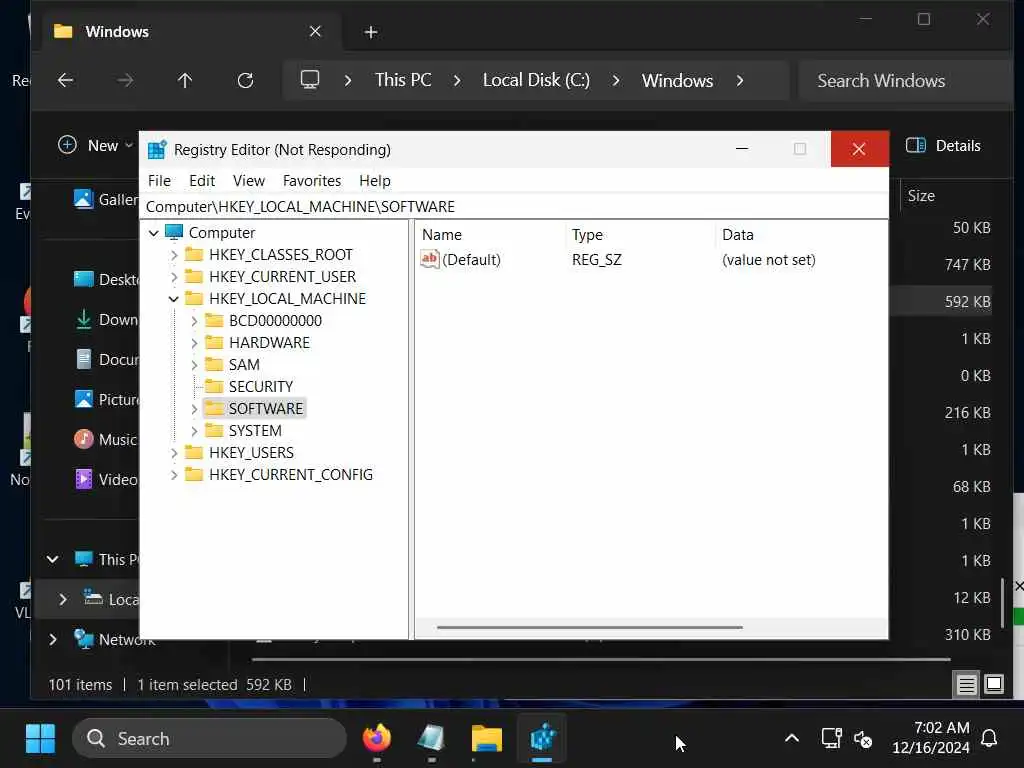Show hidden system tray icons
This screenshot has height=768, width=1024.
click(792, 739)
